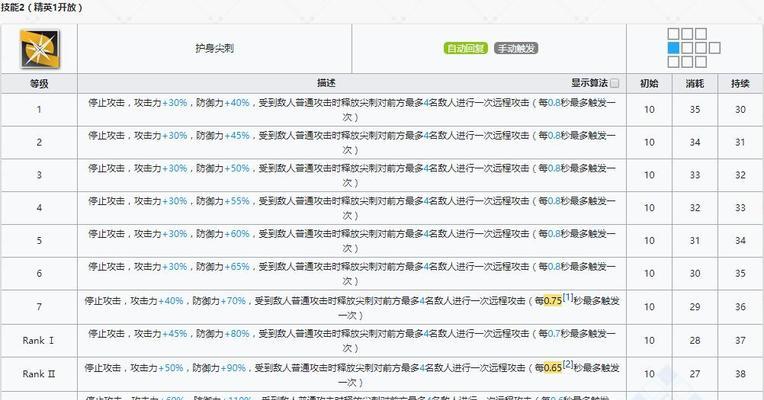764x400 pixels.
Task: Open footnote [2] in Rank II row
Action: pyautogui.click(x=568, y=364)
